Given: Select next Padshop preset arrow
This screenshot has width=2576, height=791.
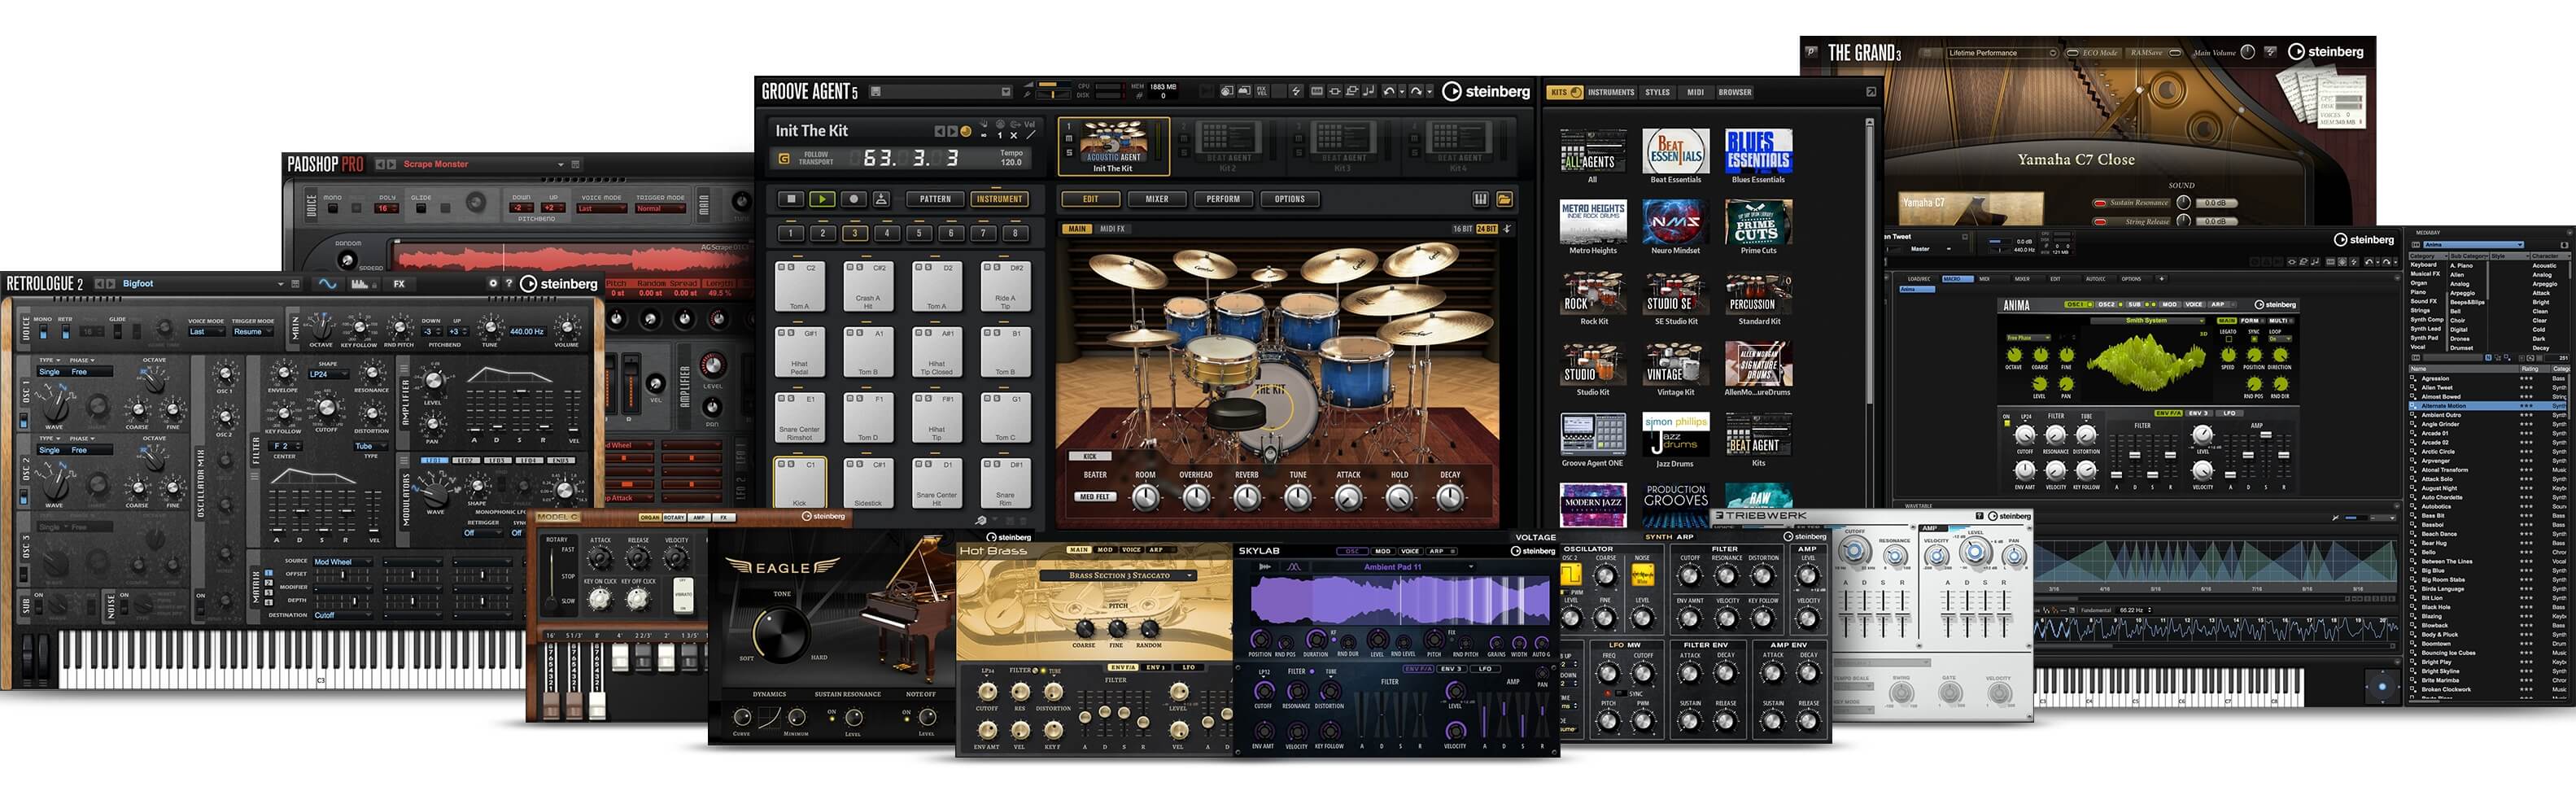Looking at the screenshot, I should (392, 164).
